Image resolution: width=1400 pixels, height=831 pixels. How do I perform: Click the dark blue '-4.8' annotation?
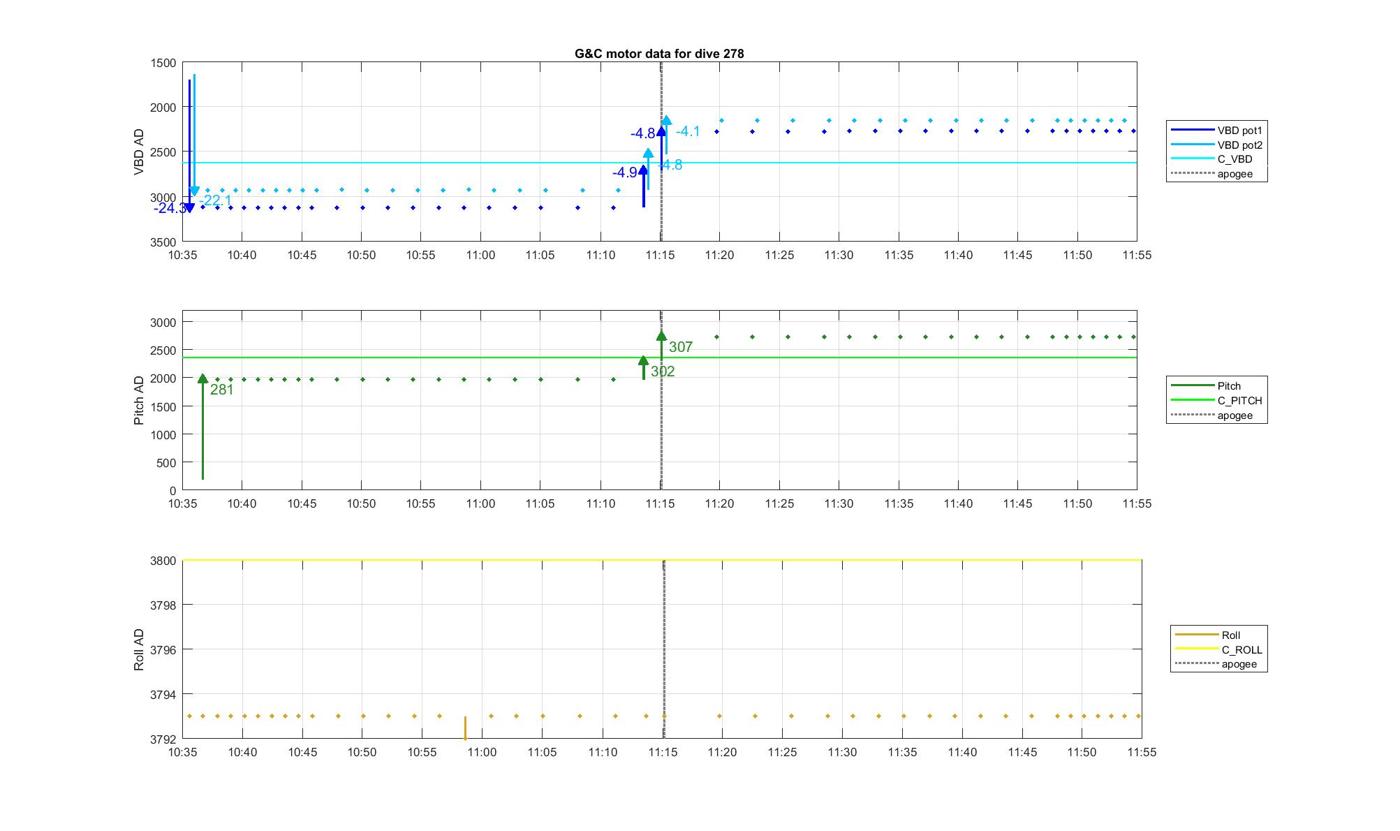click(643, 134)
